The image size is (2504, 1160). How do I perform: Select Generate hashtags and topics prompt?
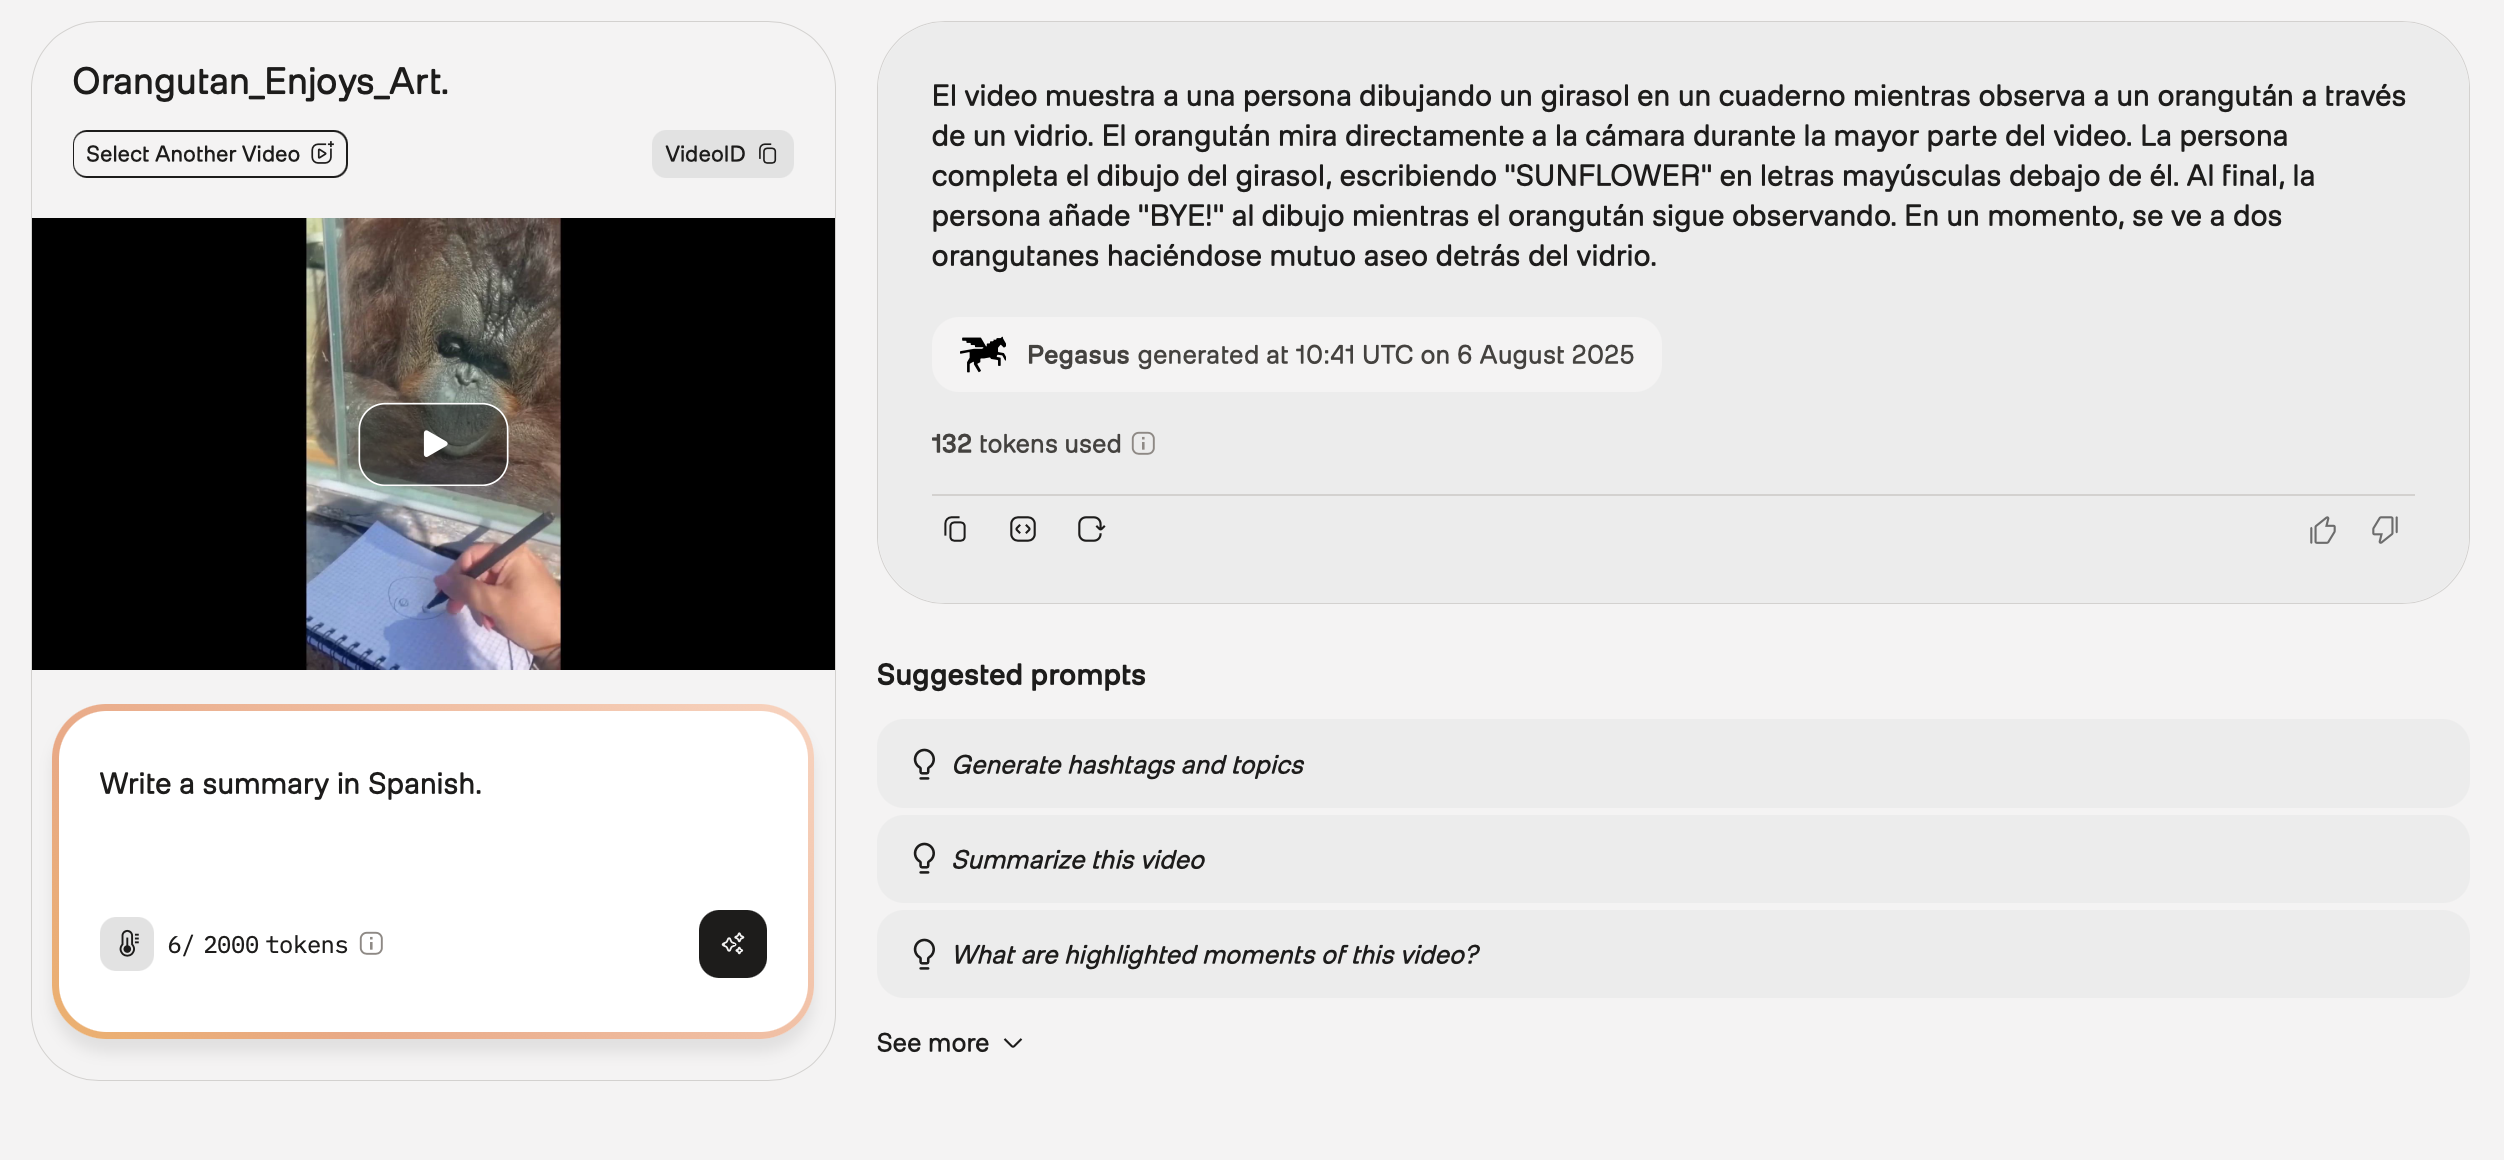1672,764
